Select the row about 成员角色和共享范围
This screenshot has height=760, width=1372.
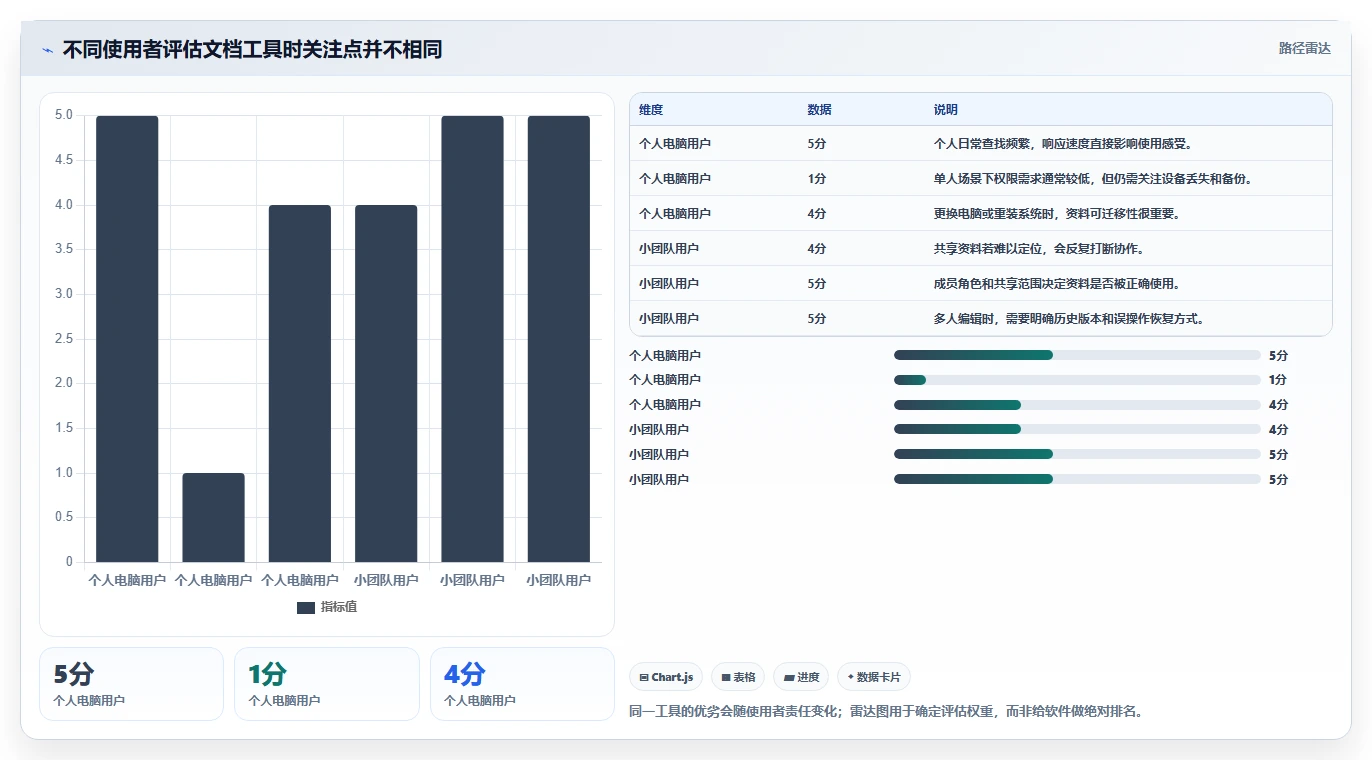click(981, 284)
